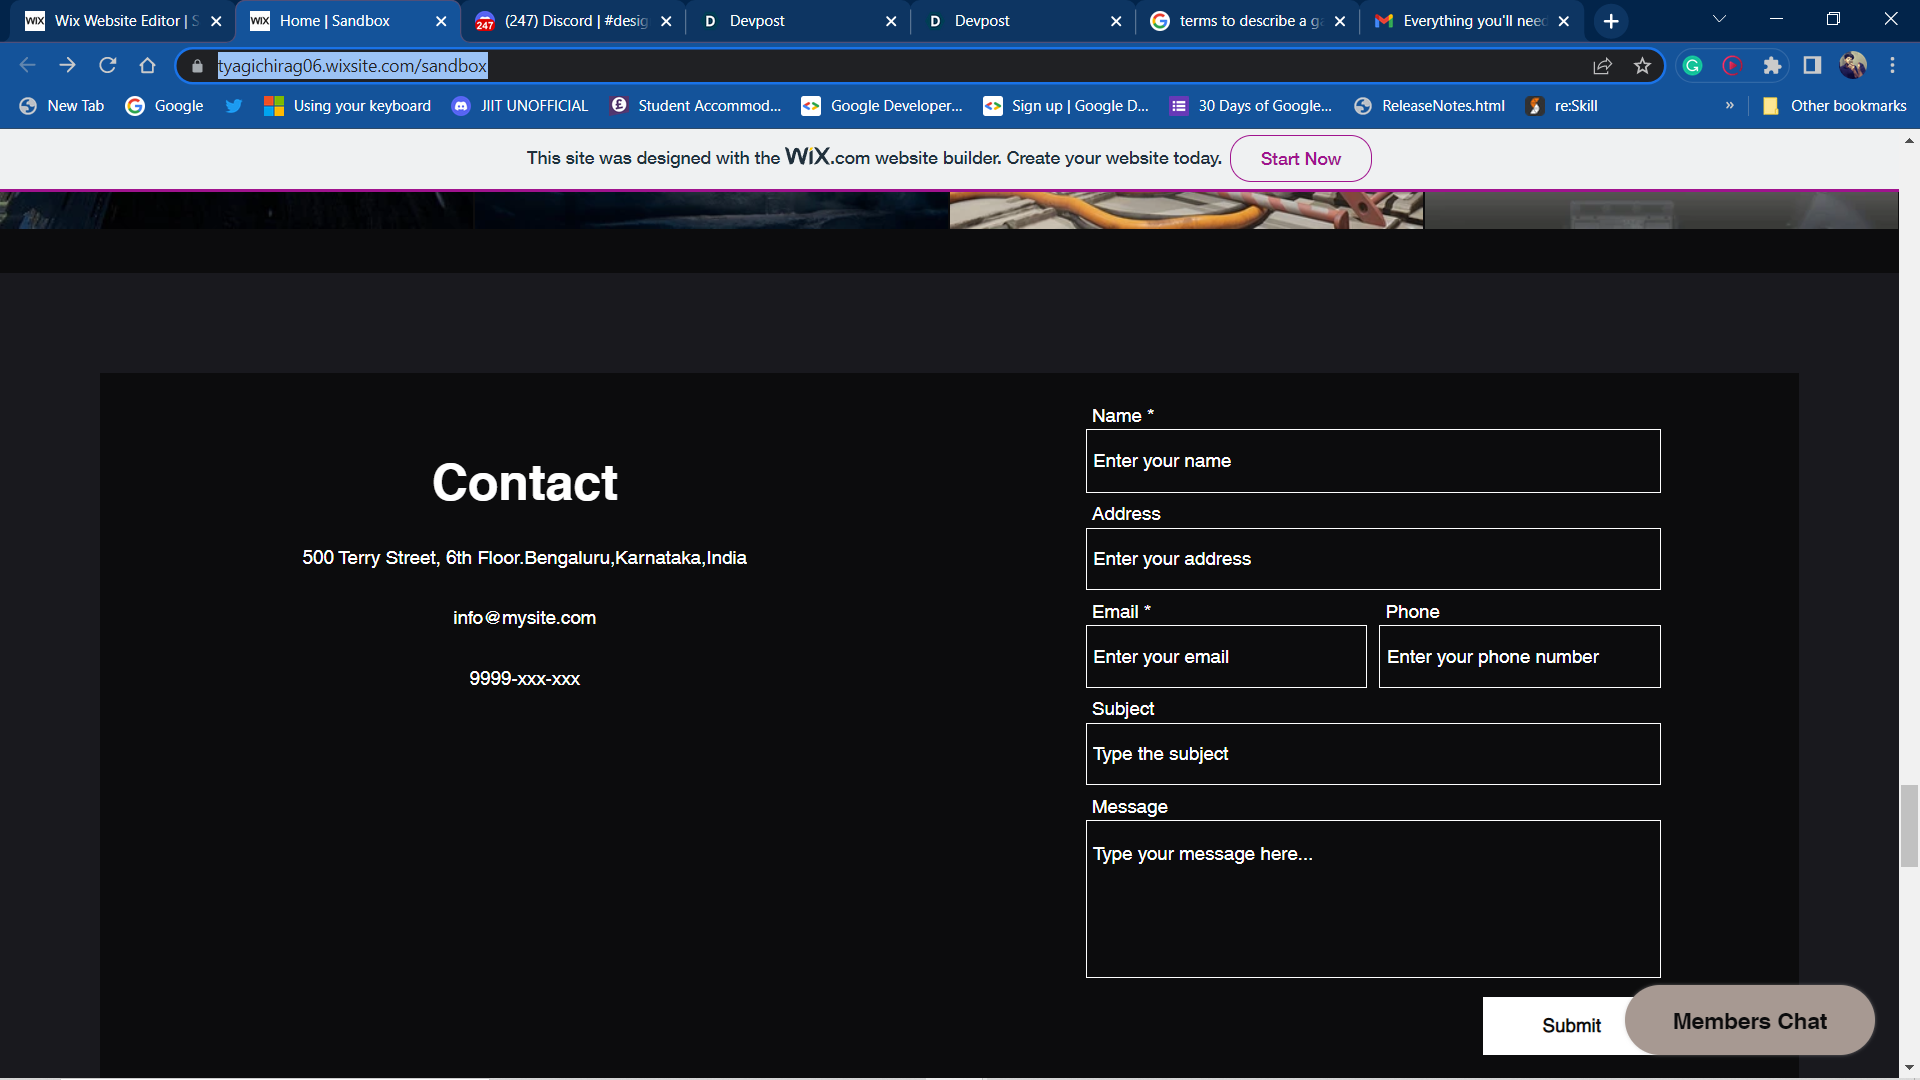Open the Chrome three-dot menu
This screenshot has width=1920, height=1080.
pyautogui.click(x=1892, y=66)
